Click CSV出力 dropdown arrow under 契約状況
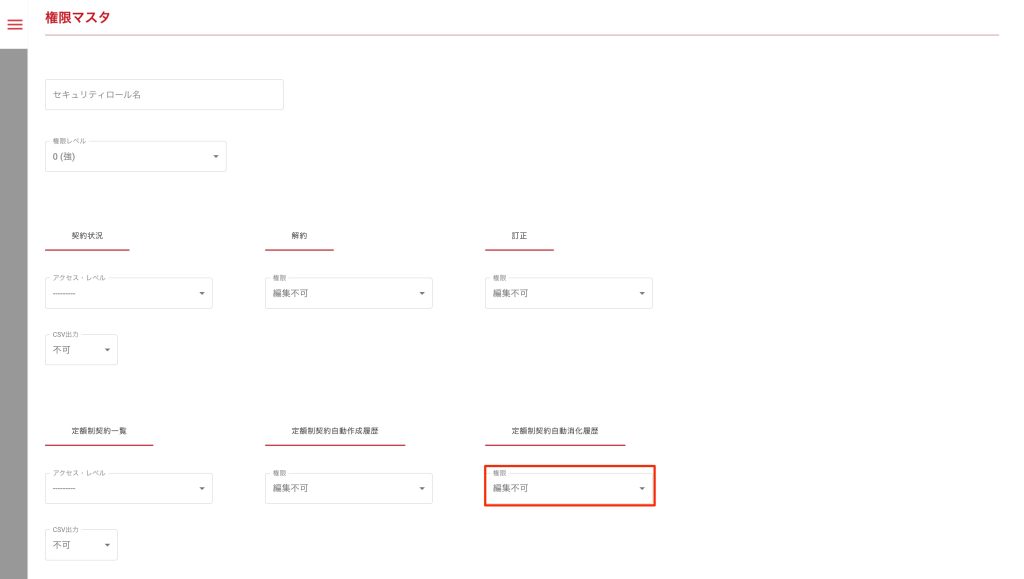Viewport: 1024px width, 579px height. click(x=107, y=350)
